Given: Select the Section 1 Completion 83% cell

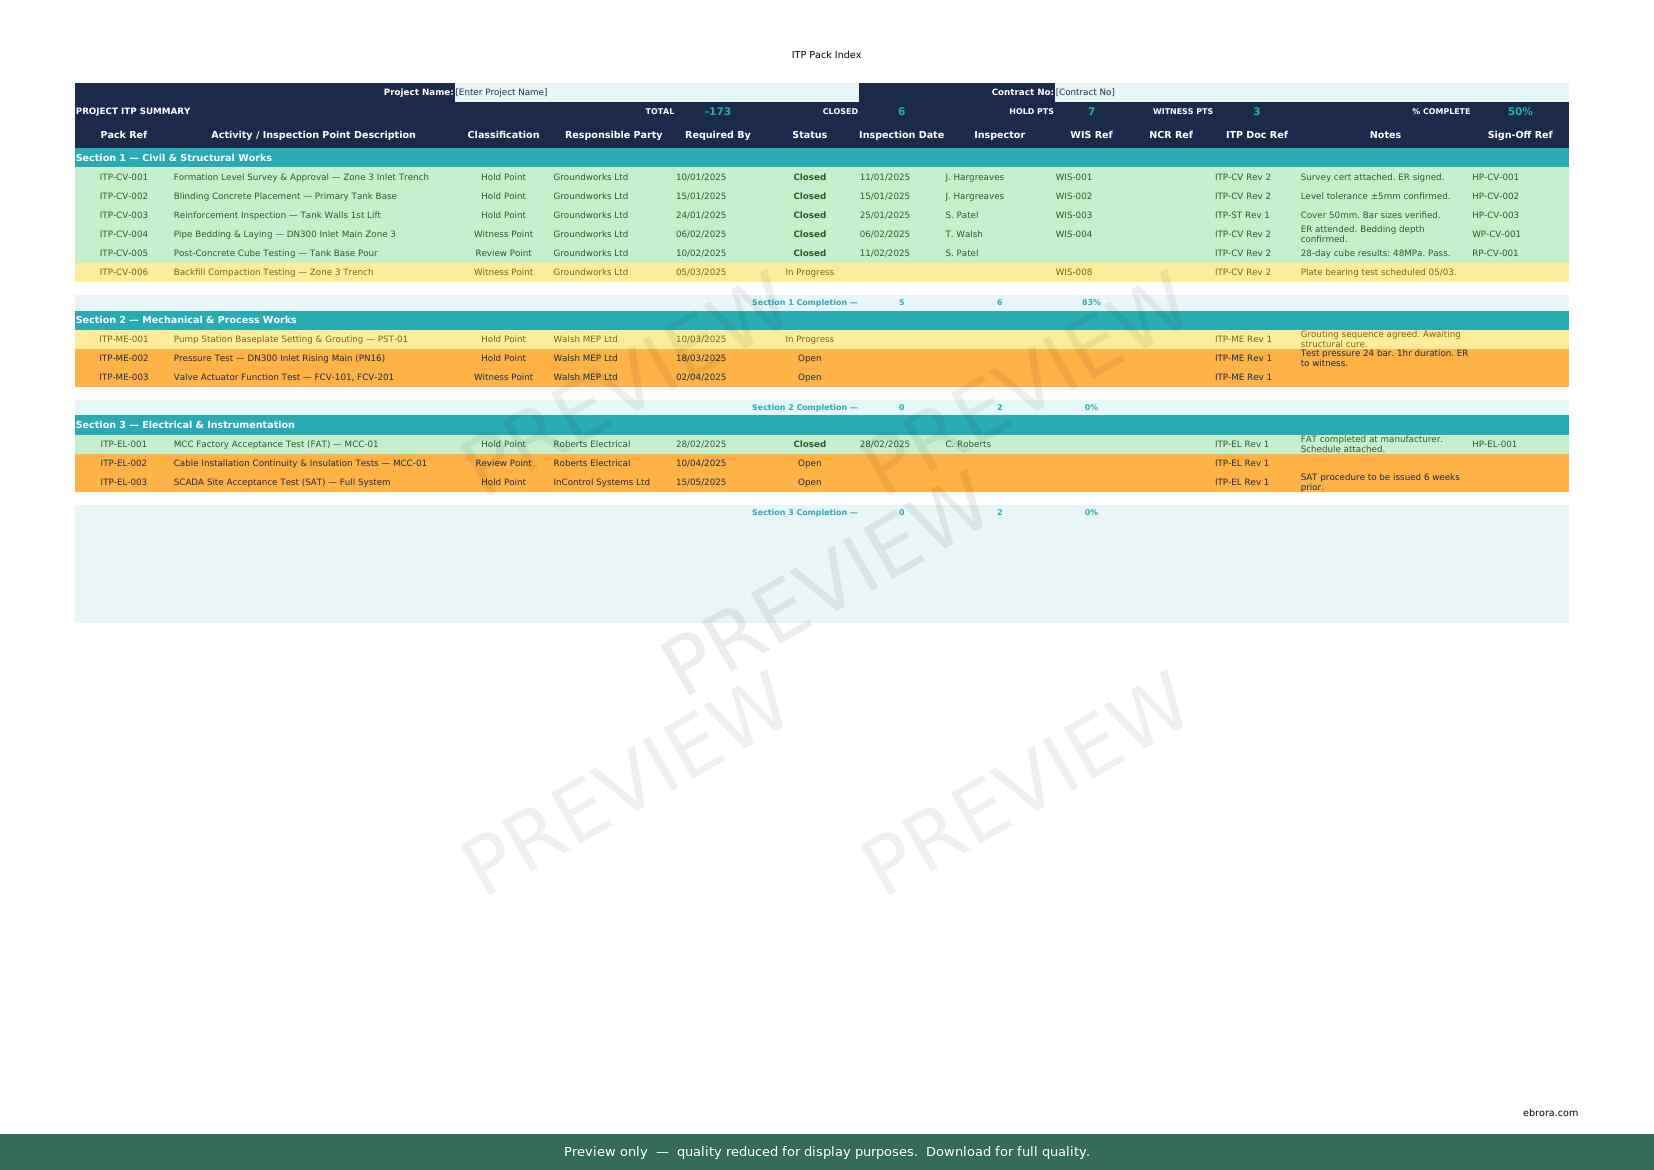Looking at the screenshot, I should (x=1090, y=302).
